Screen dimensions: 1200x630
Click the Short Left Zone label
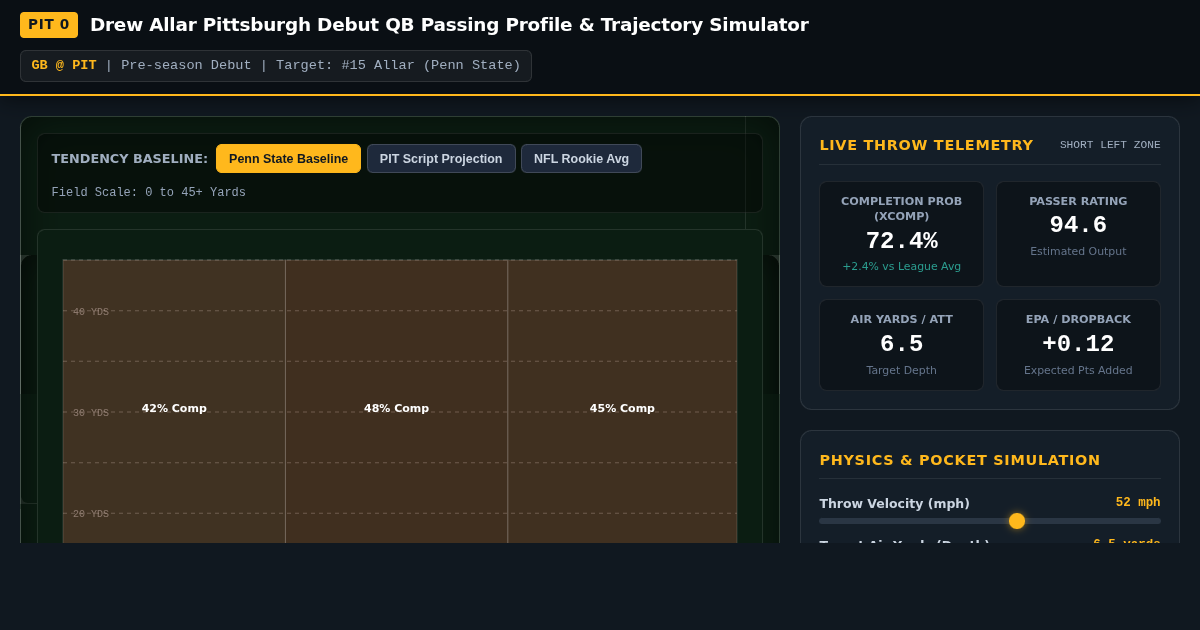tap(1110, 145)
